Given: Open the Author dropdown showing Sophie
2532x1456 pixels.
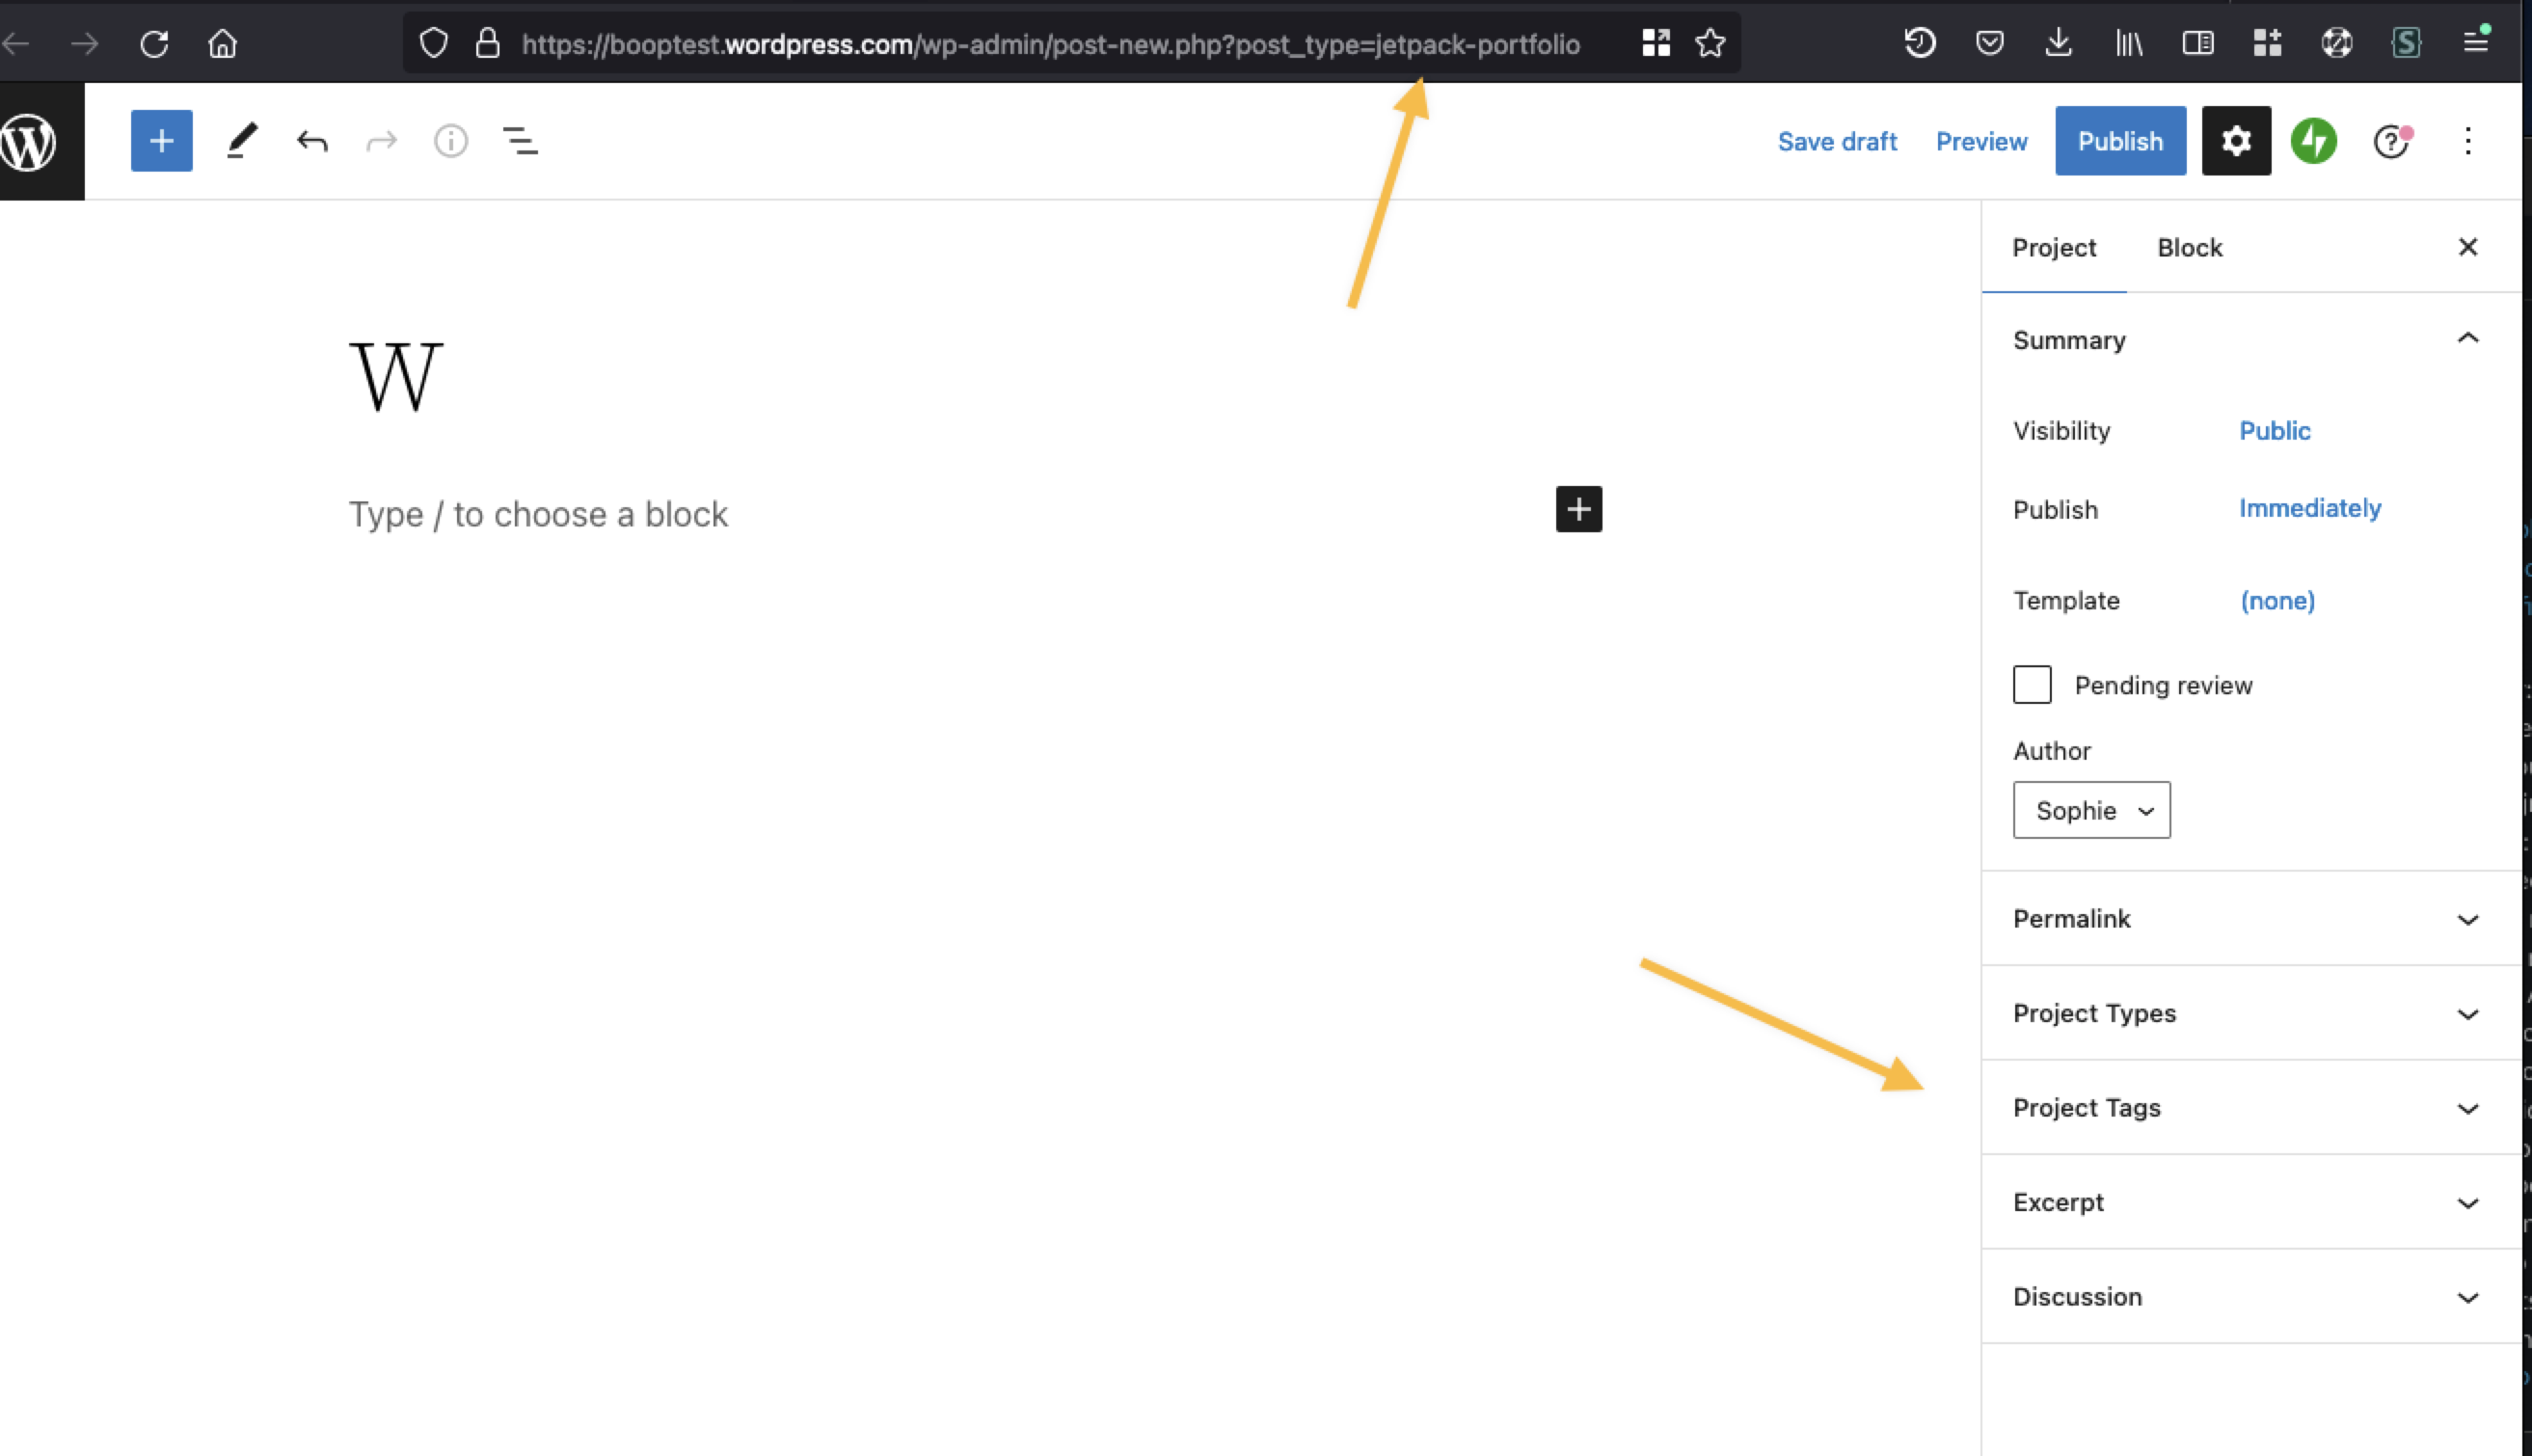Looking at the screenshot, I should pos(2091,810).
